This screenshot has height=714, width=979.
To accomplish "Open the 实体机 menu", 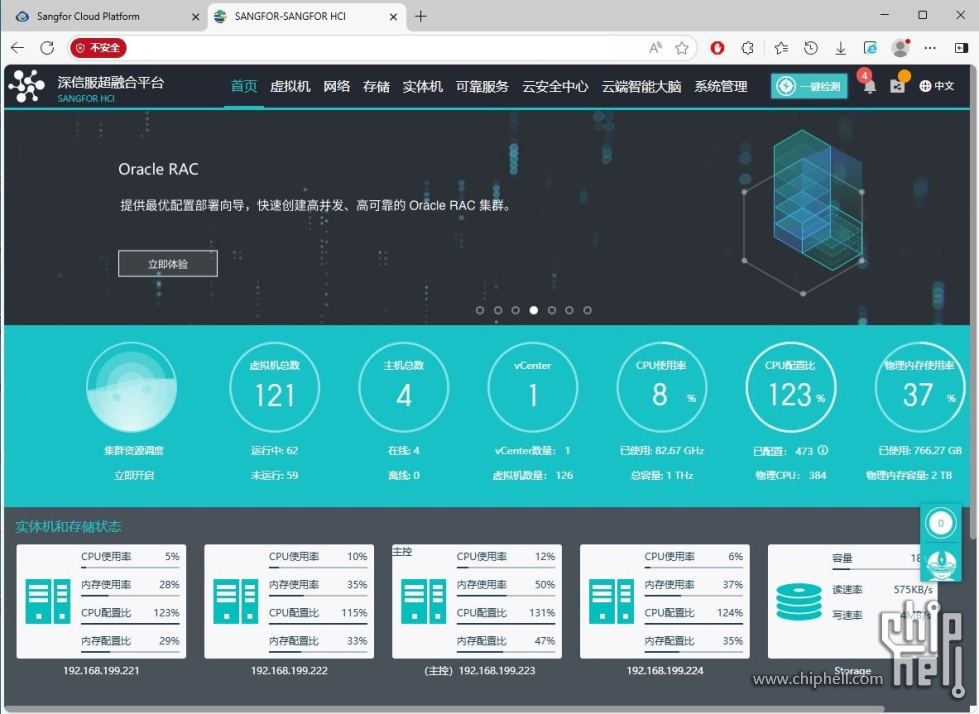I will pos(423,86).
